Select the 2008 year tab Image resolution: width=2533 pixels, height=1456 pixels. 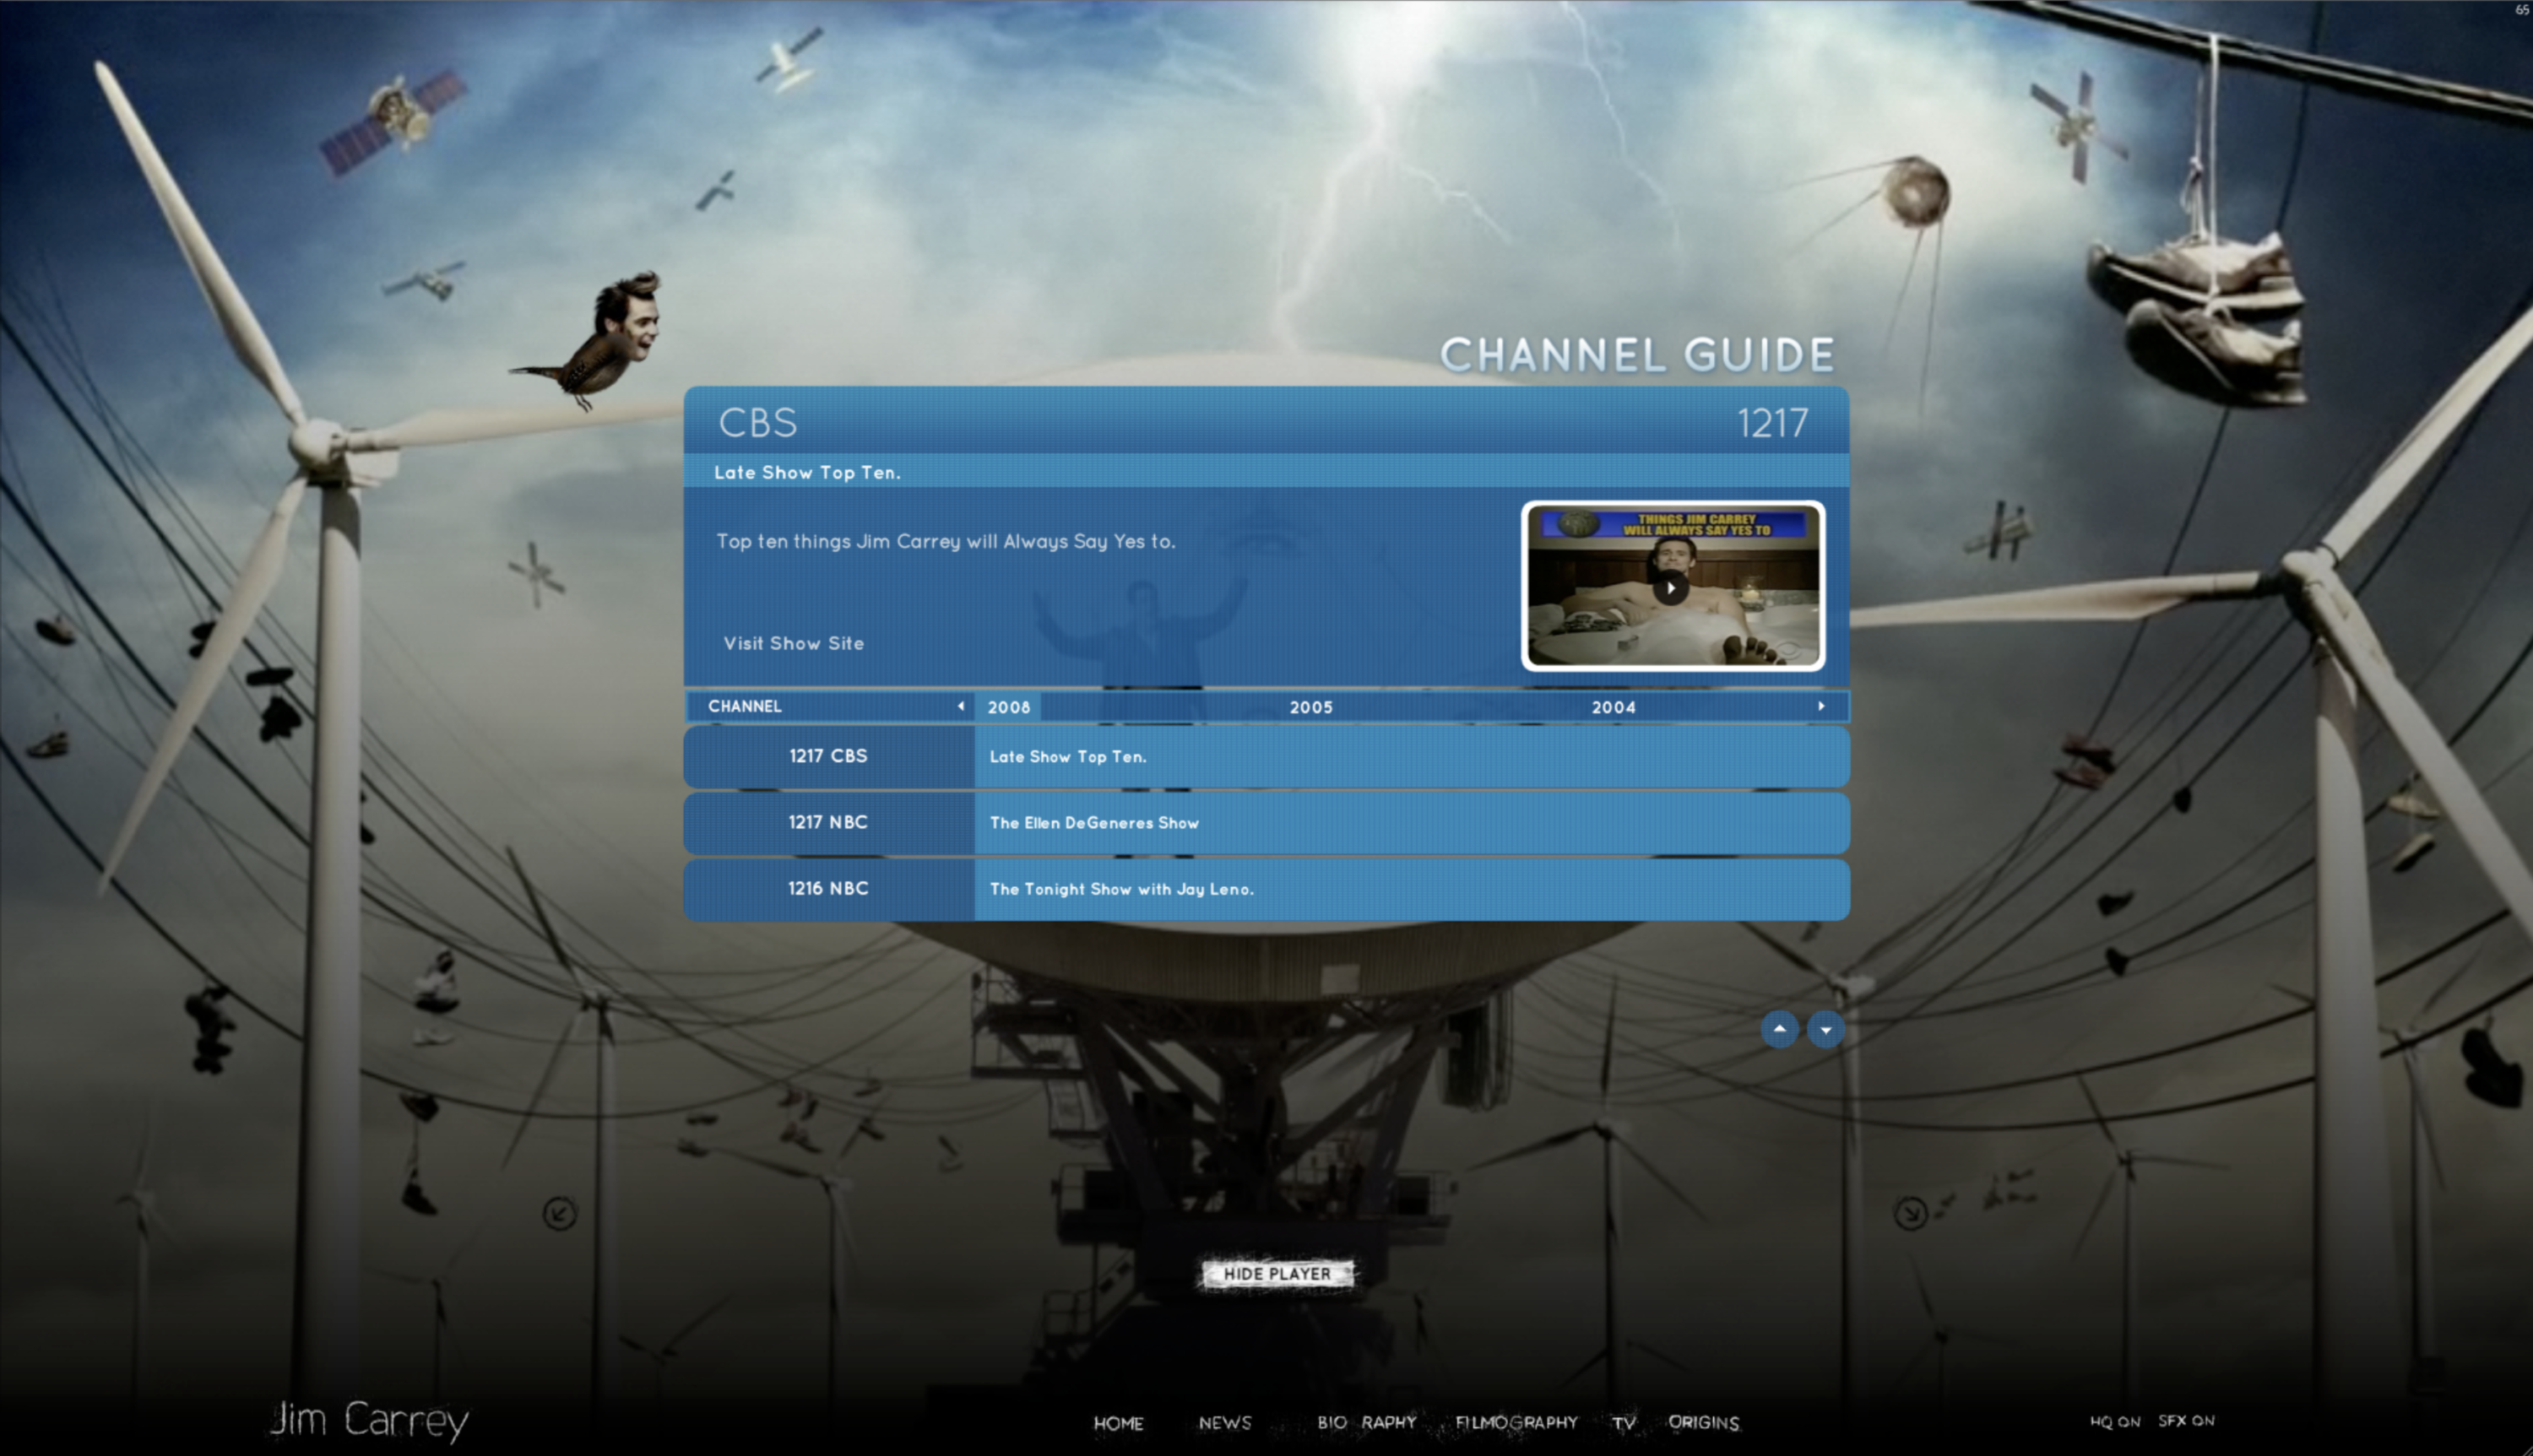pyautogui.click(x=1008, y=707)
